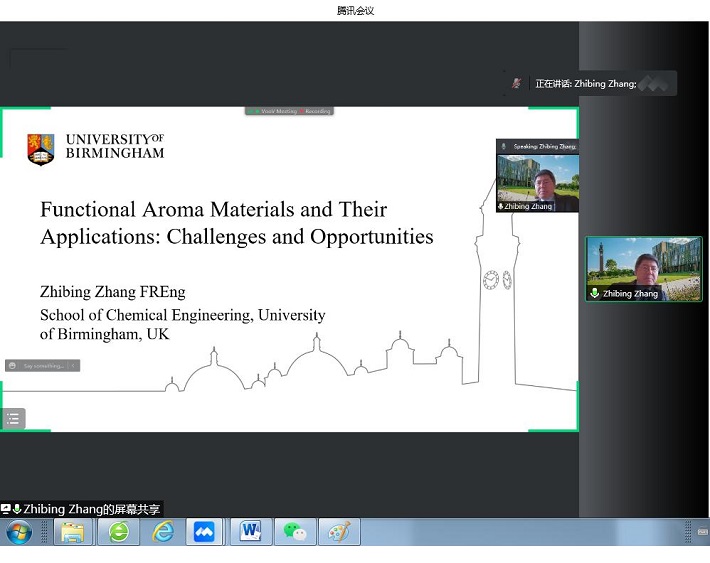Screen dimensions: 710x563
Task: Launch the green 360 browser in taskbar
Action: [x=118, y=532]
